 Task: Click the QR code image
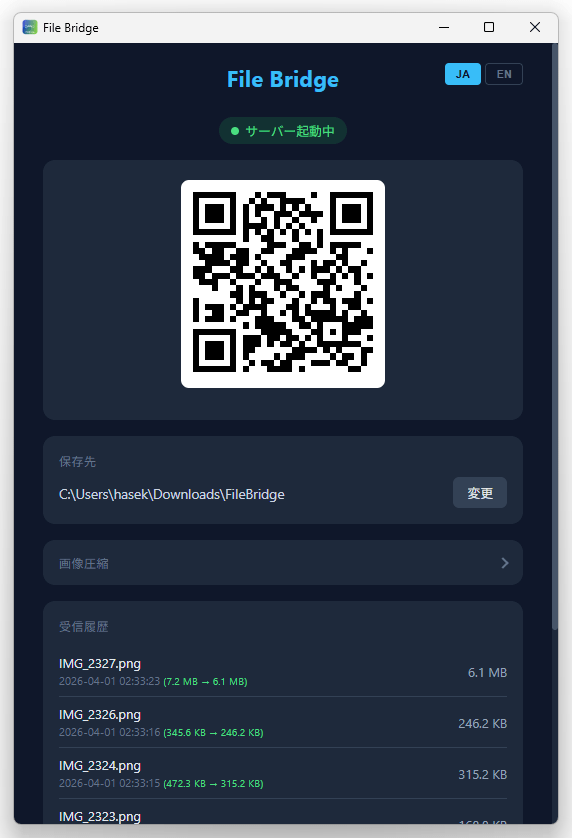pyautogui.click(x=283, y=284)
